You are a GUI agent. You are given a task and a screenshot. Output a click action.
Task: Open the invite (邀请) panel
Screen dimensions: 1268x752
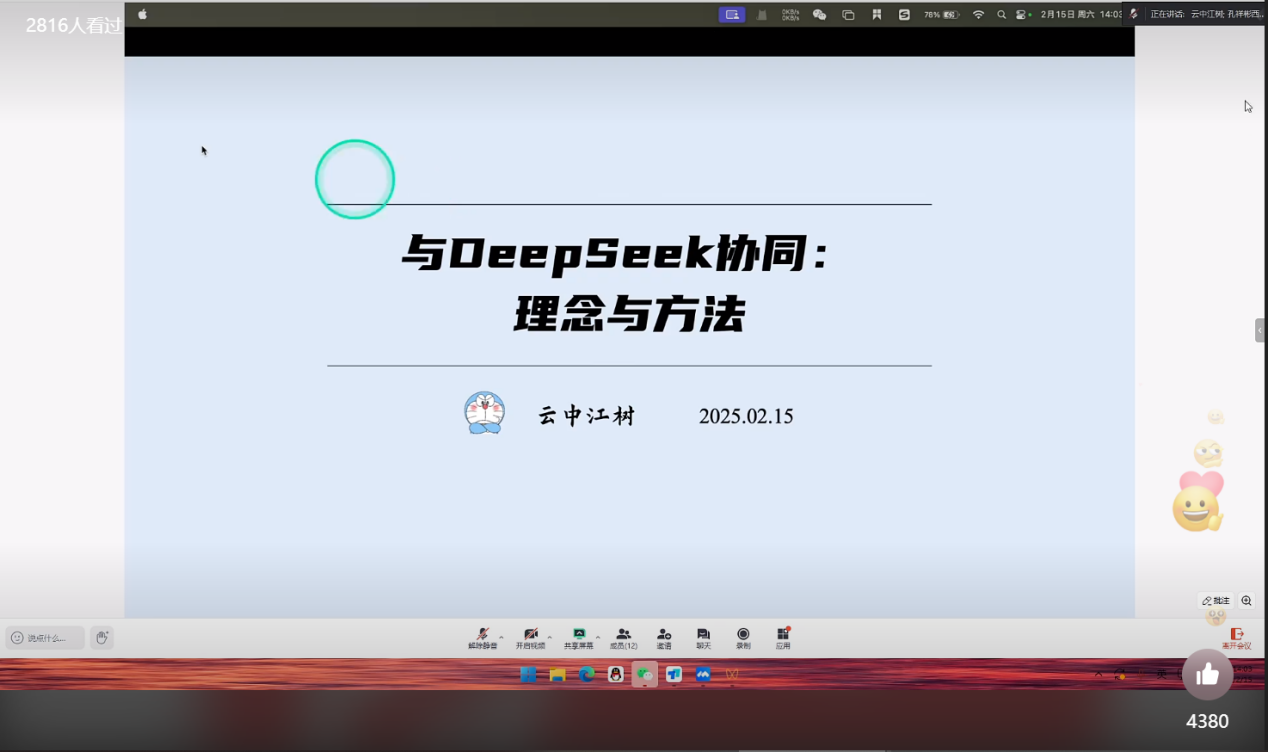pyautogui.click(x=664, y=638)
